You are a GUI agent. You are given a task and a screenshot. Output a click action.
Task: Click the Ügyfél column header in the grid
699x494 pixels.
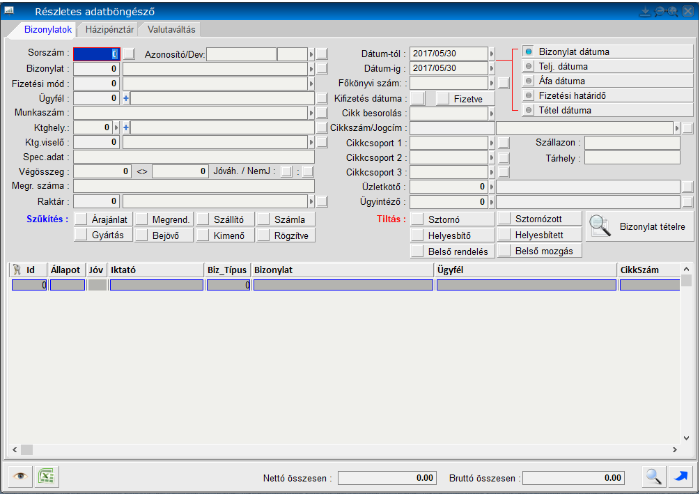[524, 269]
